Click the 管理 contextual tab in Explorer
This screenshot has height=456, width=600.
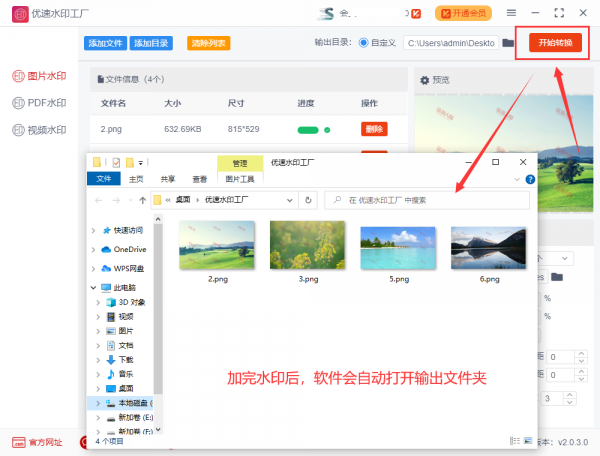(x=240, y=163)
